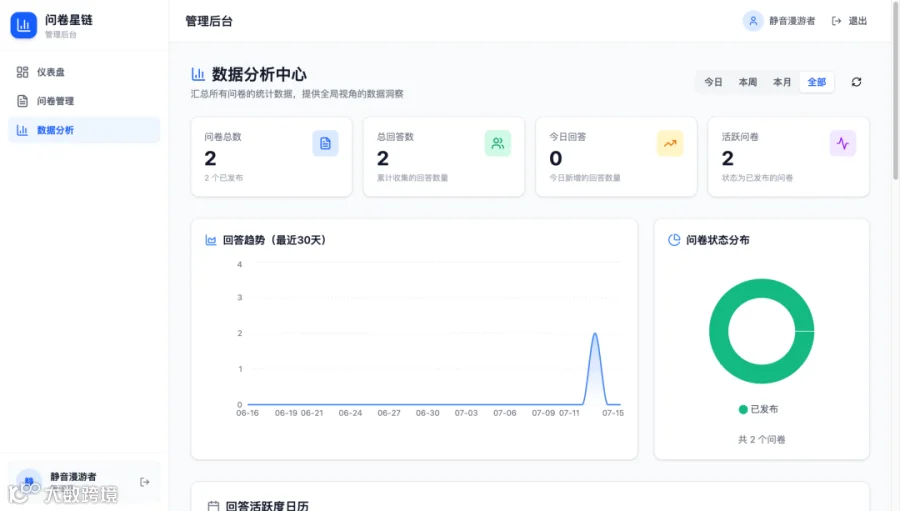Click the user avatar icon in header
Screen dimensions: 900x511
[752, 21]
